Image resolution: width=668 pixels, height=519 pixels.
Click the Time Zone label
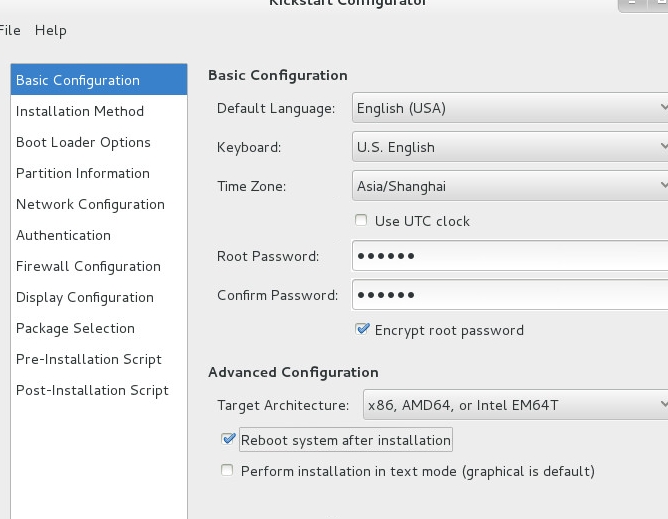point(251,186)
